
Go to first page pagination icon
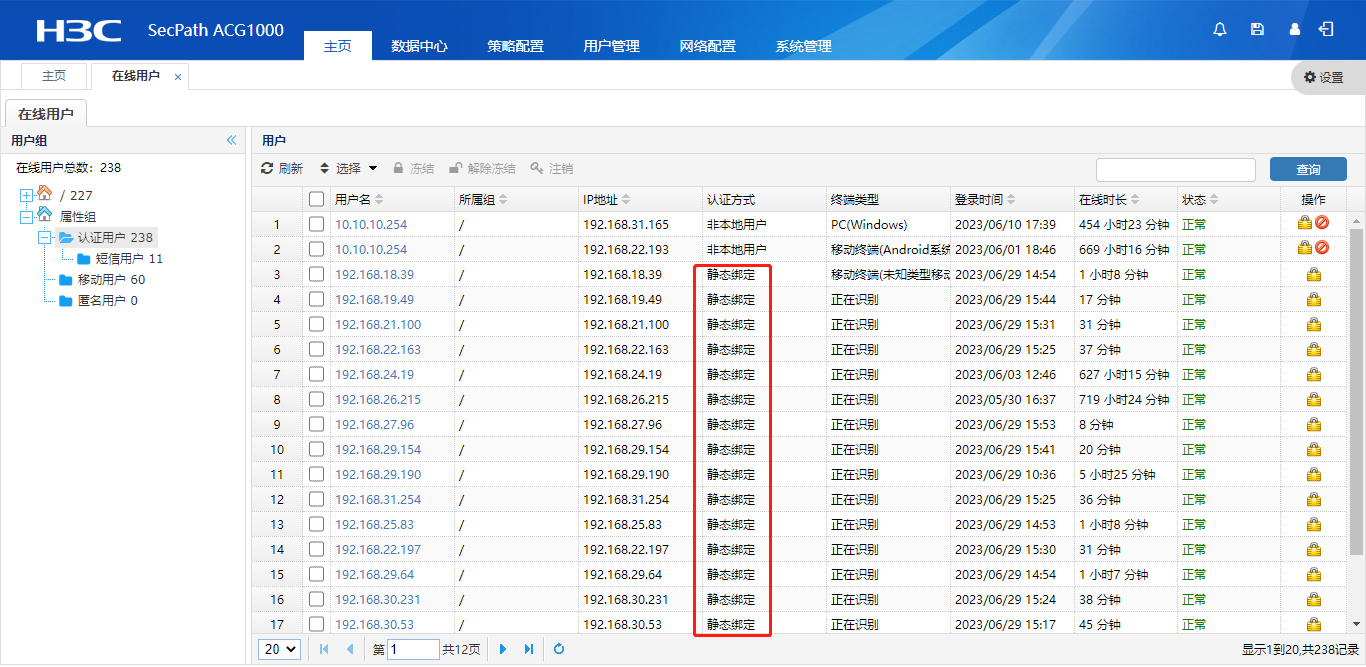point(324,649)
